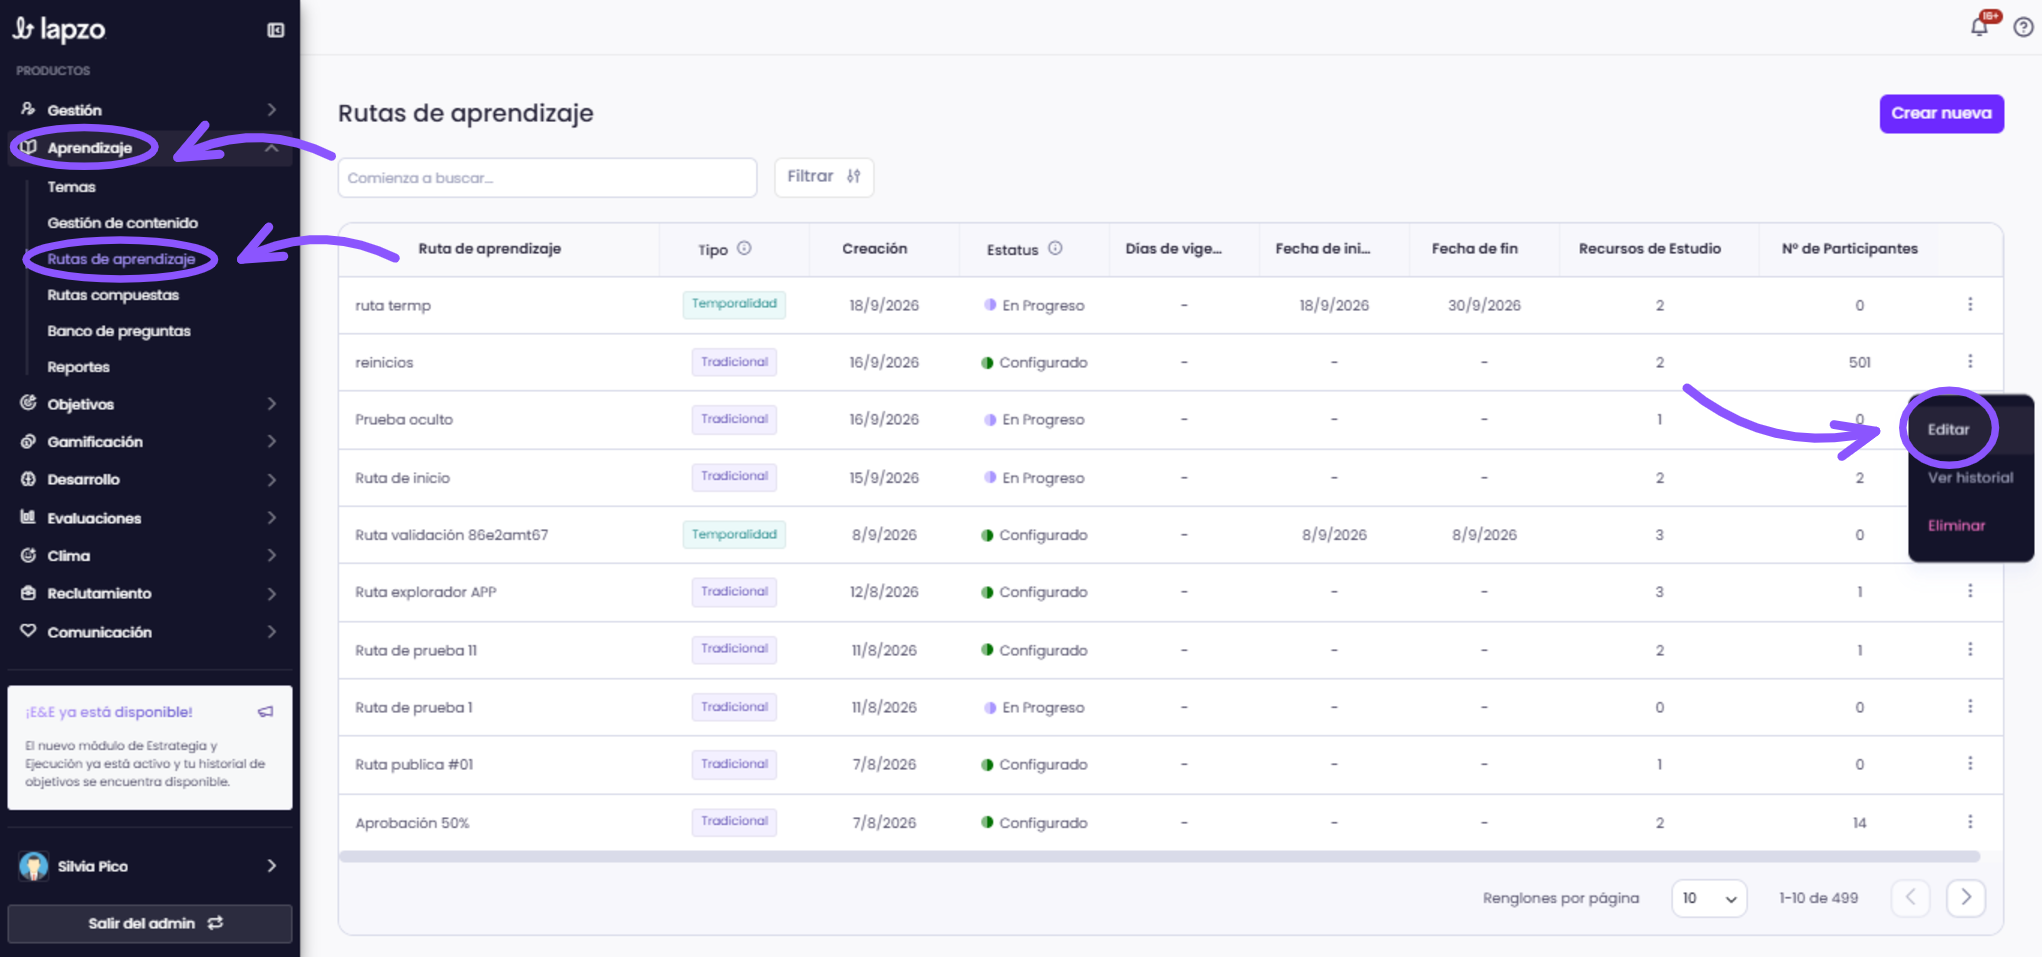
Task: Click Salir del admin button
Action: (x=150, y=923)
